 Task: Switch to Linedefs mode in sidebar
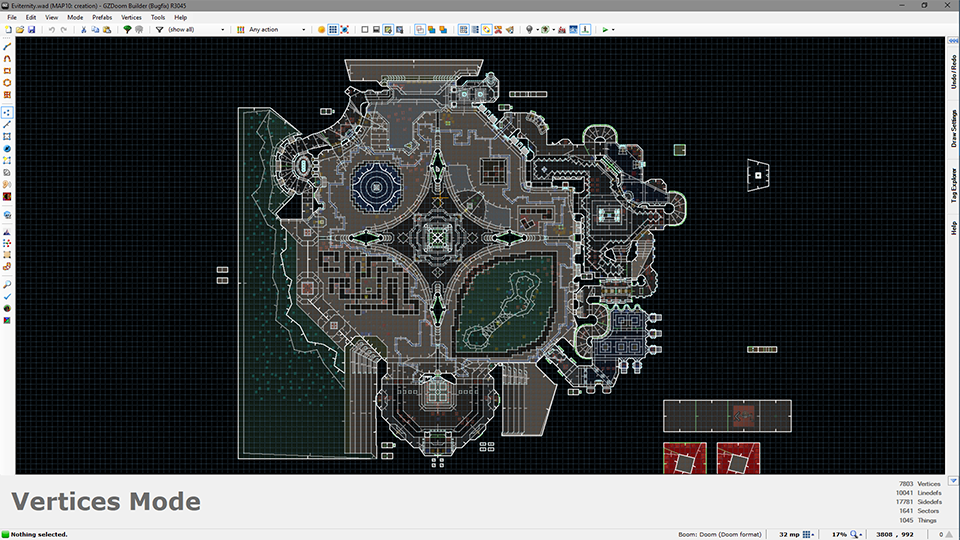point(7,125)
